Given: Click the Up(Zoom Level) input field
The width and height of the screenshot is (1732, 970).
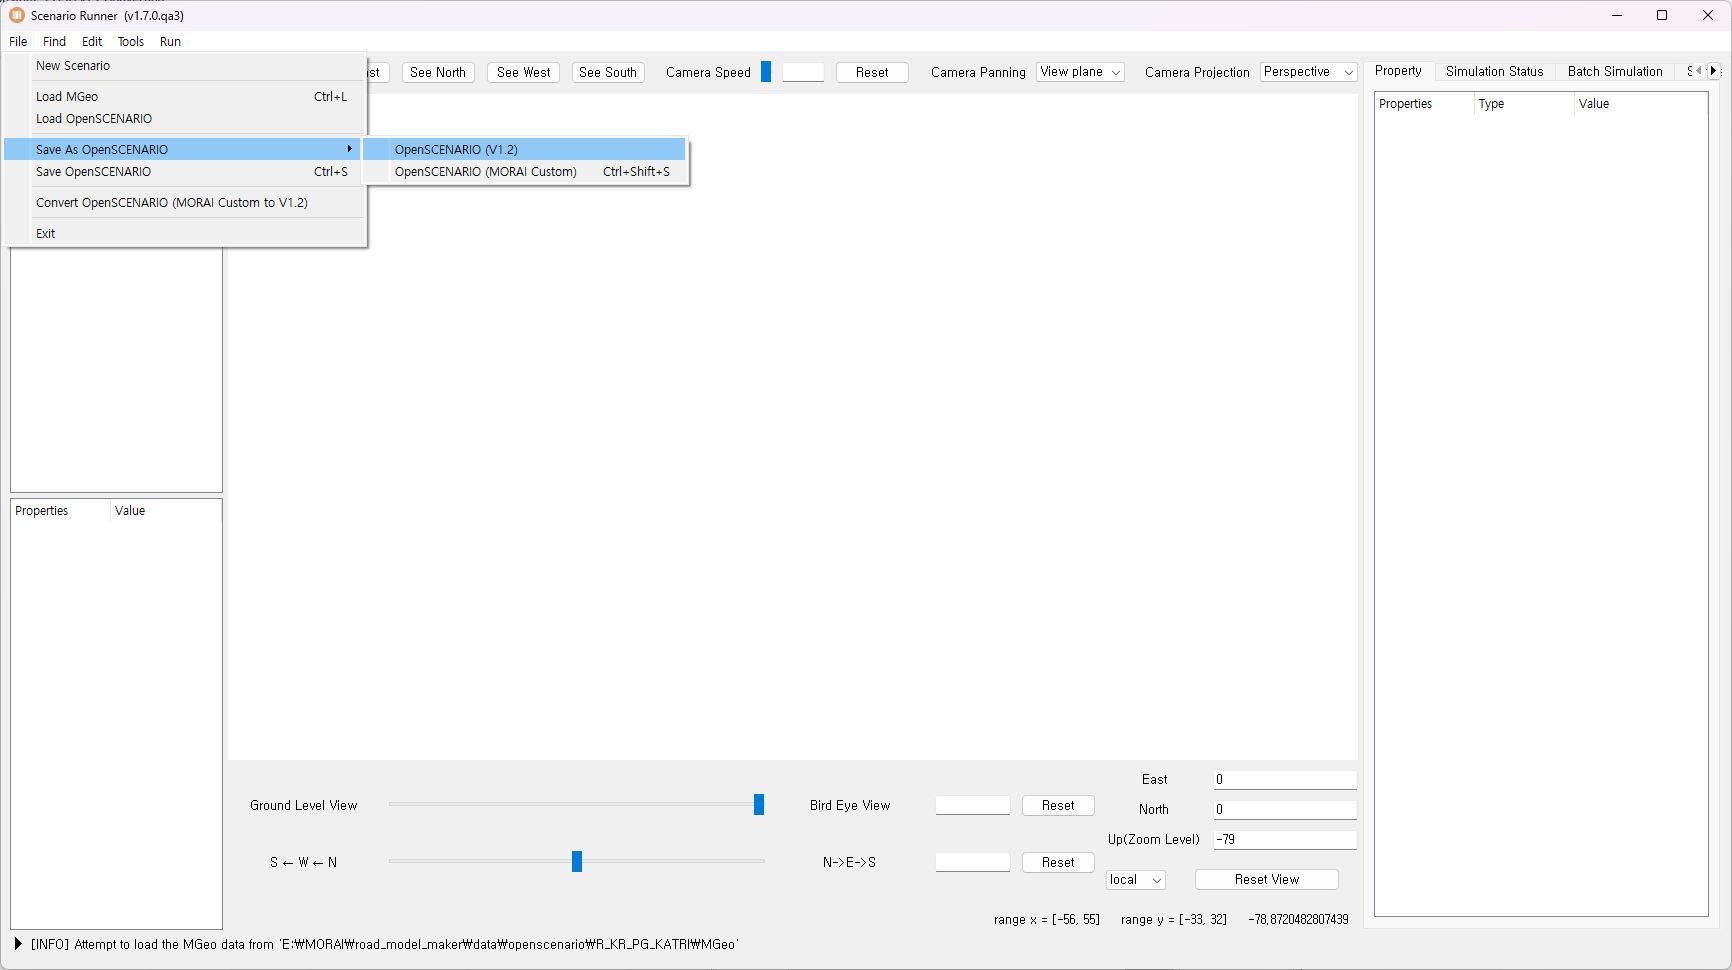Looking at the screenshot, I should [x=1284, y=840].
